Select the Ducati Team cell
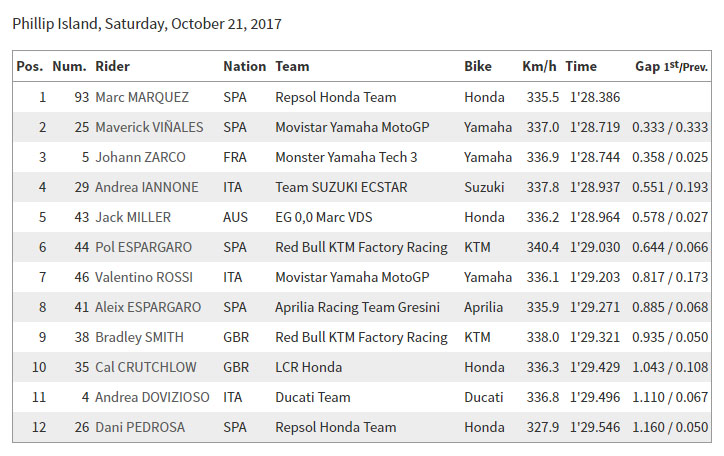 pos(313,397)
